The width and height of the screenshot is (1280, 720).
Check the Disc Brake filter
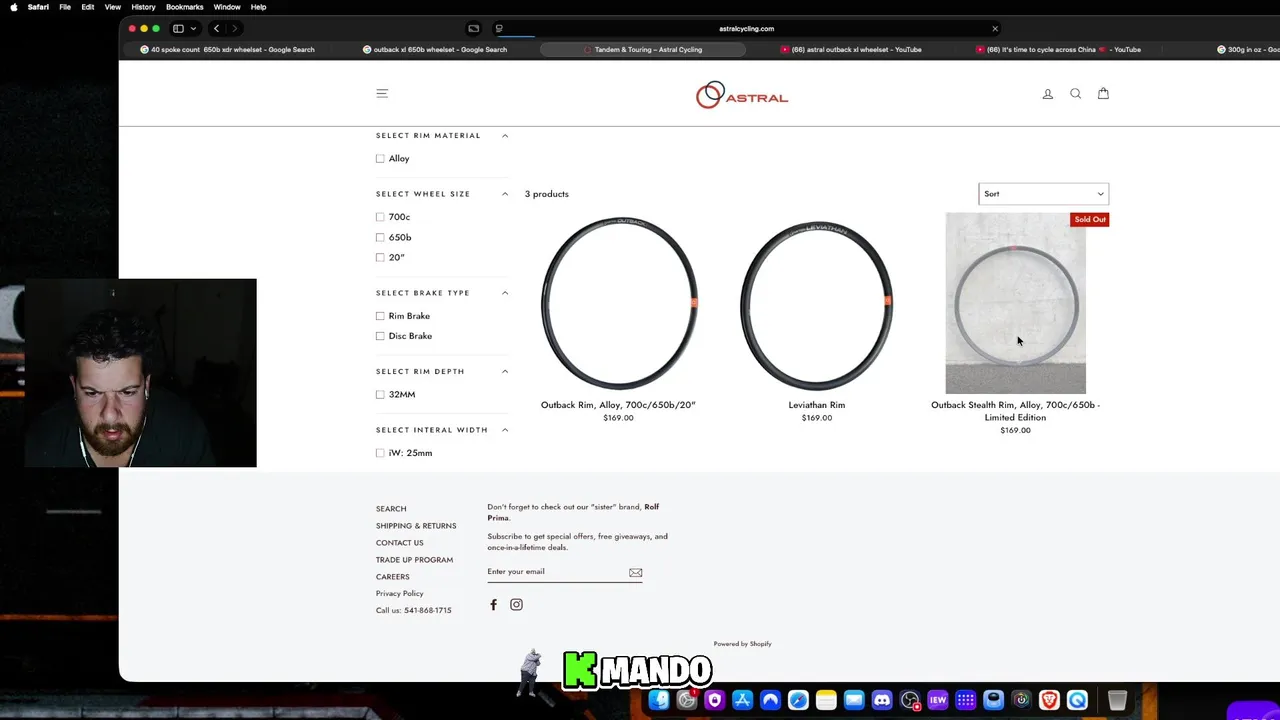coord(380,336)
